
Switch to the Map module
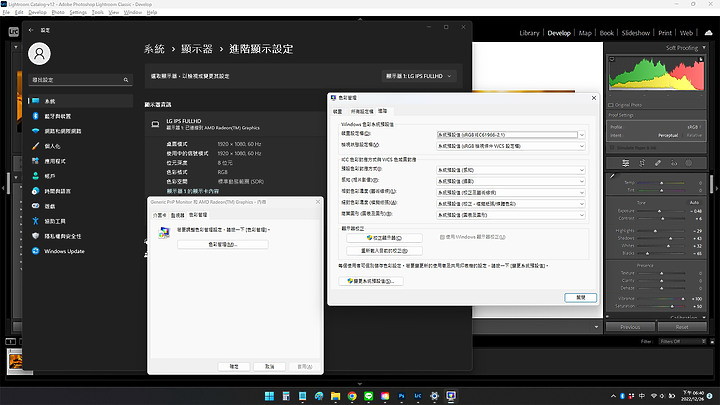tap(585, 33)
